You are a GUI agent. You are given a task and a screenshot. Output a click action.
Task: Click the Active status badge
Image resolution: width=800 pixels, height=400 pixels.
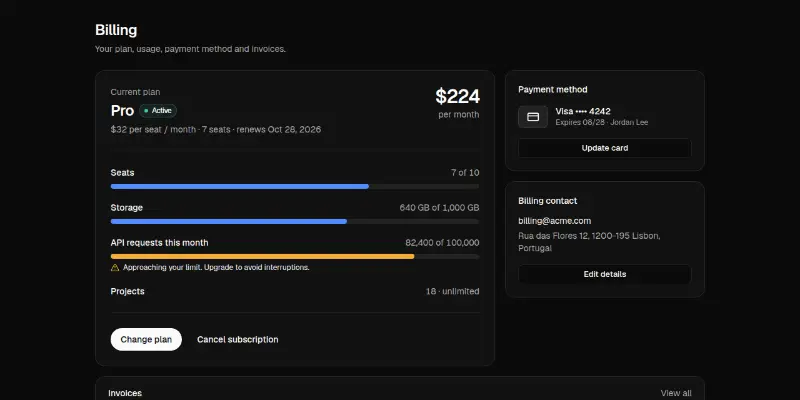click(x=158, y=111)
